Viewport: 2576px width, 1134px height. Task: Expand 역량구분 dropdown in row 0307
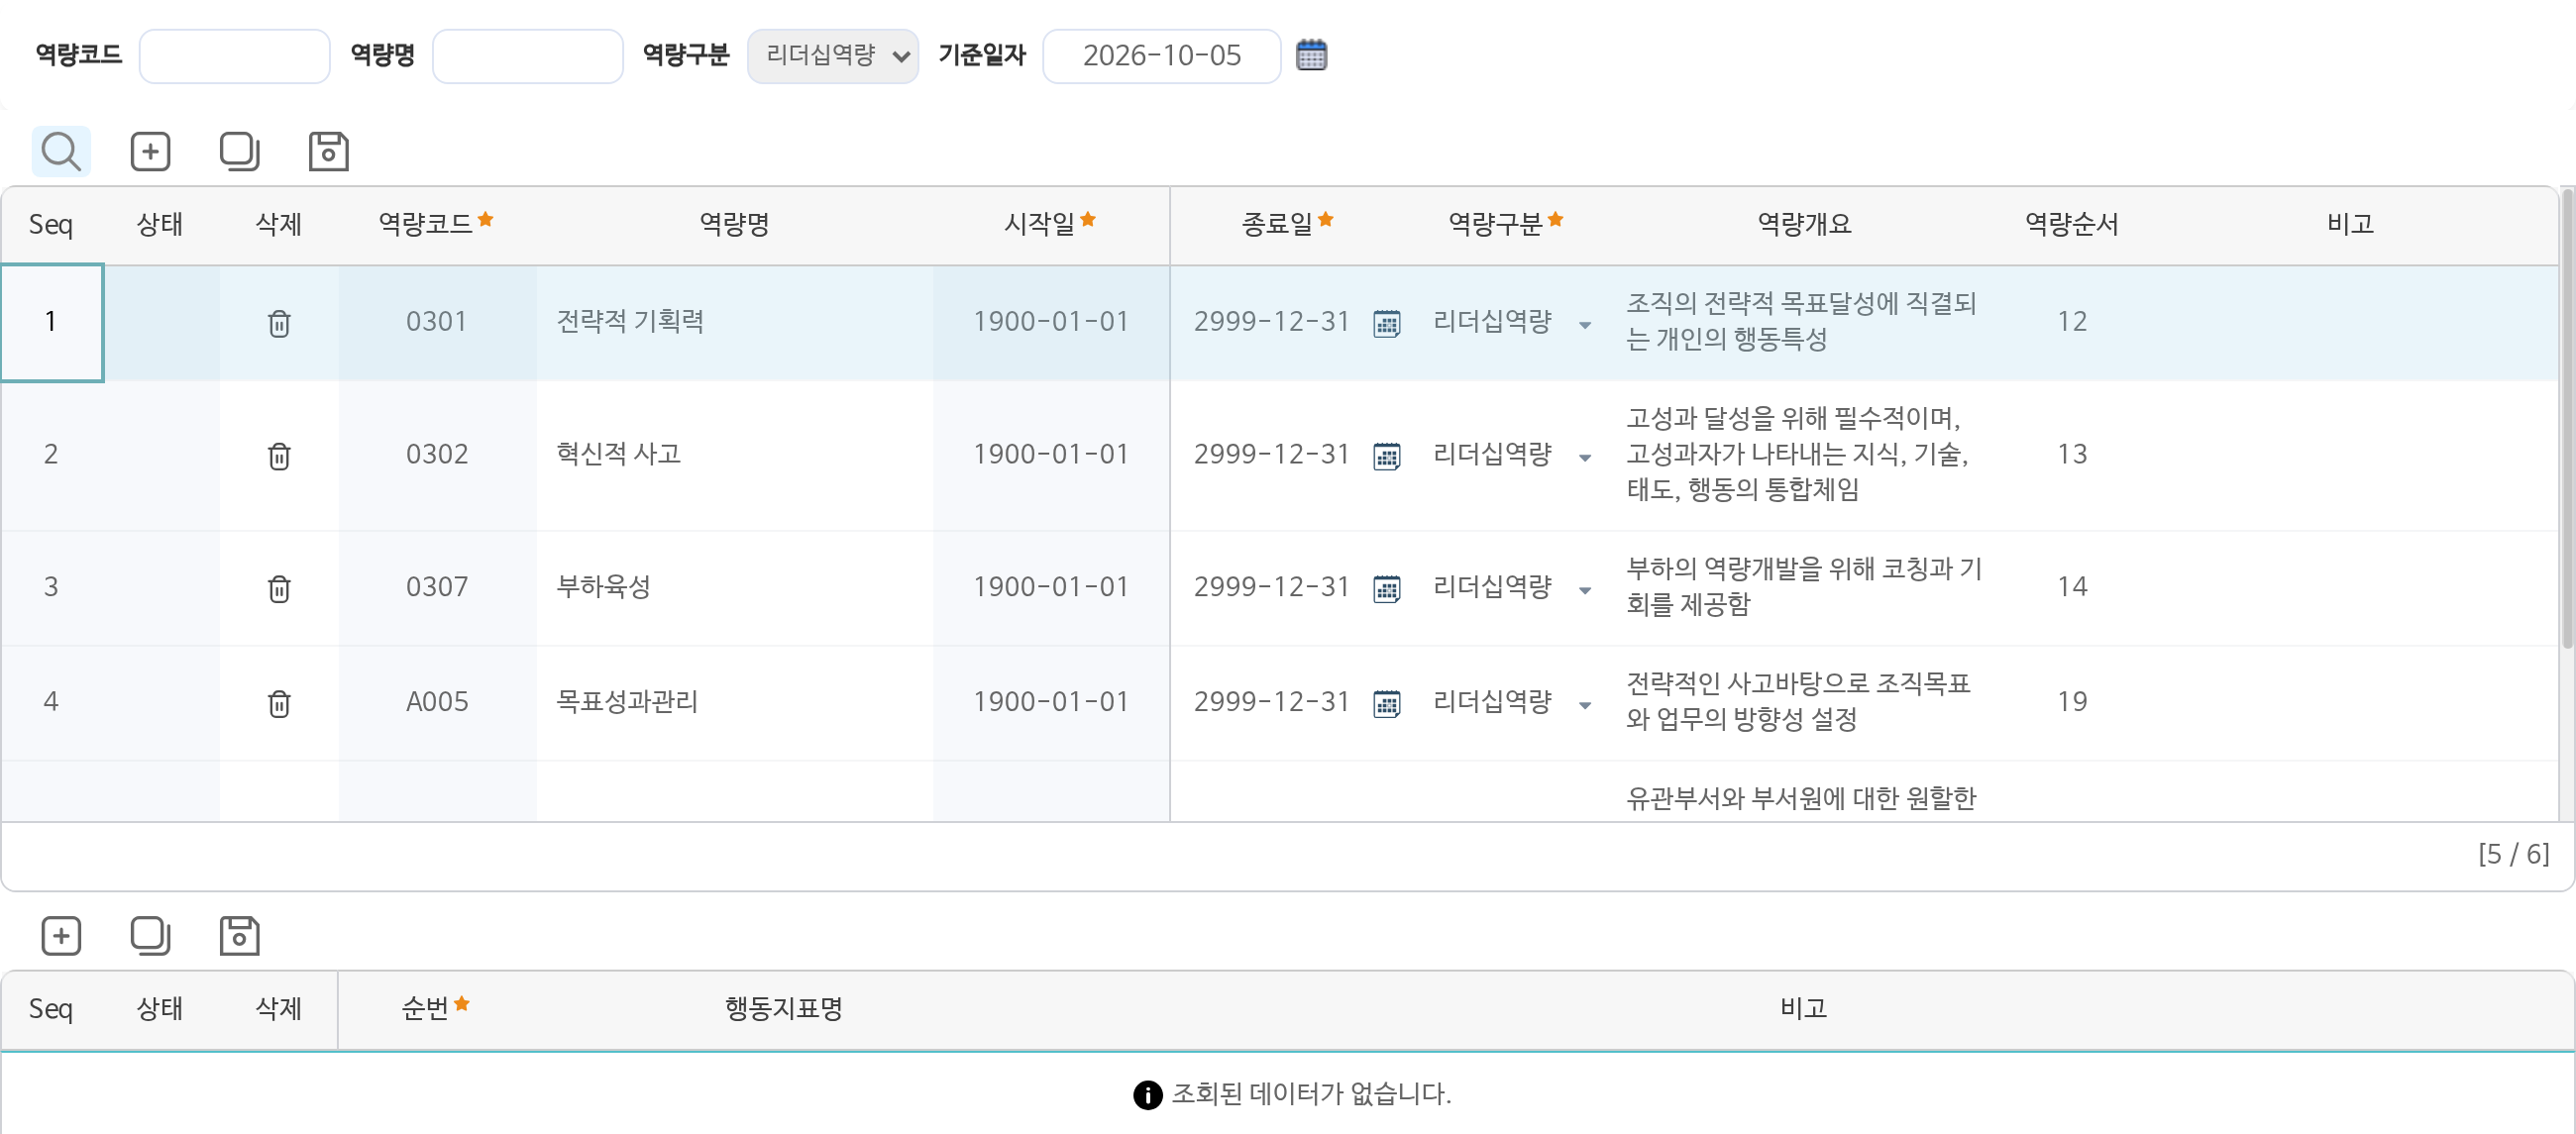[x=1584, y=591]
